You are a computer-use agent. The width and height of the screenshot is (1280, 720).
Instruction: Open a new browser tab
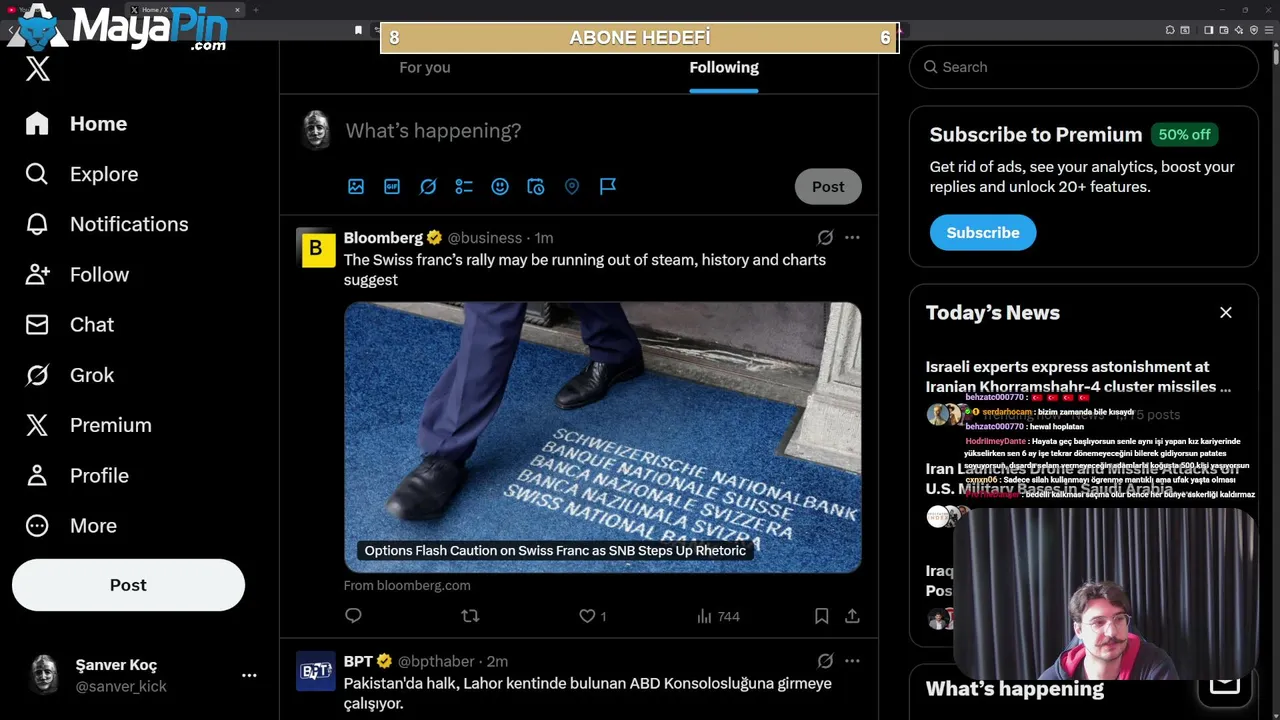[x=256, y=10]
